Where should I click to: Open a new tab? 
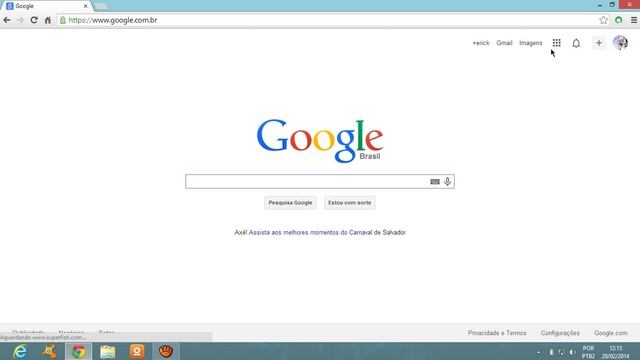(101, 6)
